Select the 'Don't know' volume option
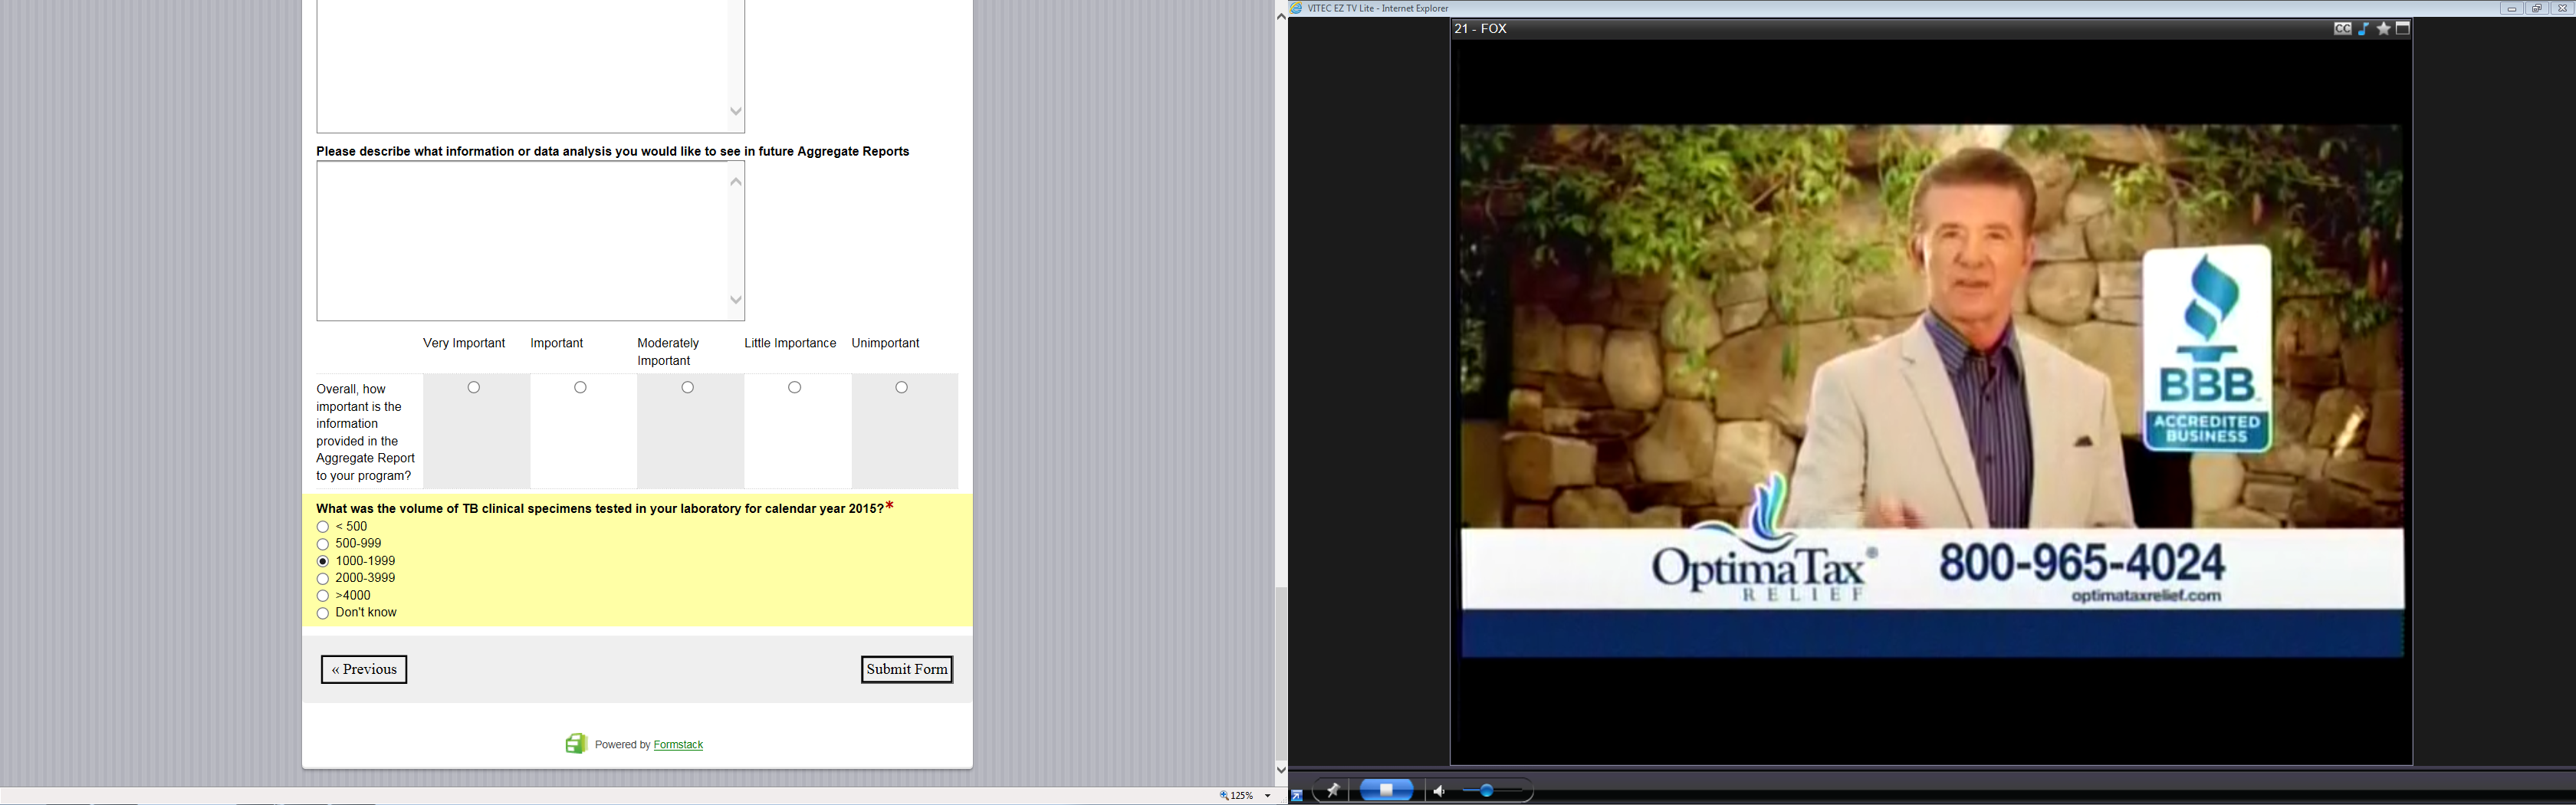 [323, 613]
